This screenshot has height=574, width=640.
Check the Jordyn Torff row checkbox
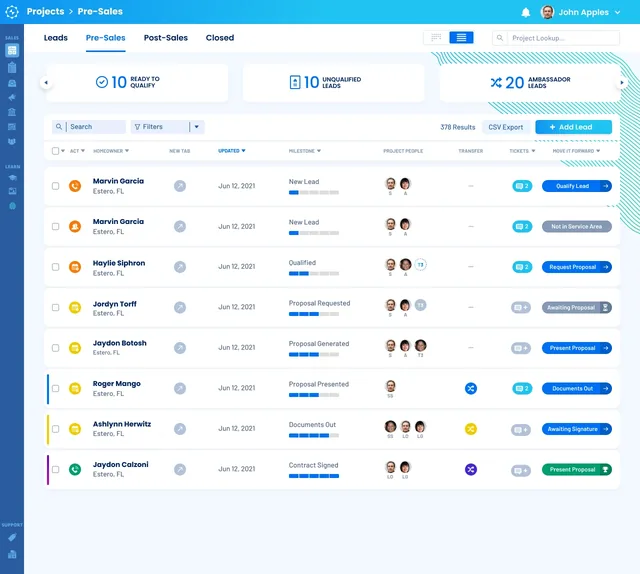click(x=56, y=307)
